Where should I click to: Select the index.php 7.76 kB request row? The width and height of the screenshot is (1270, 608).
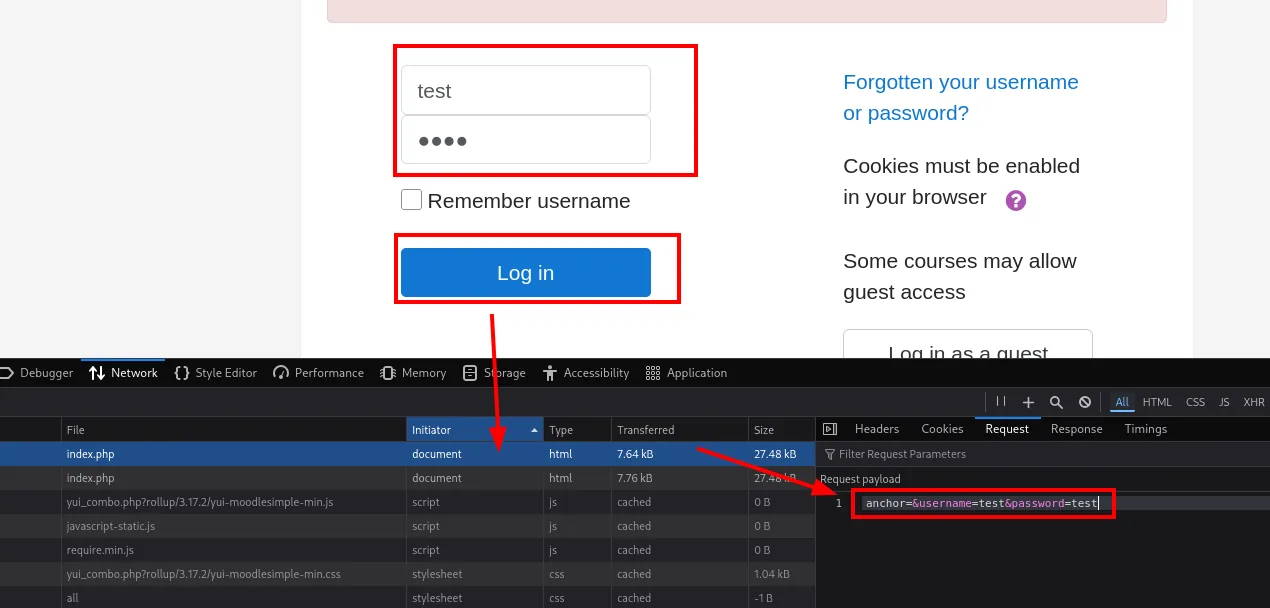point(407,478)
